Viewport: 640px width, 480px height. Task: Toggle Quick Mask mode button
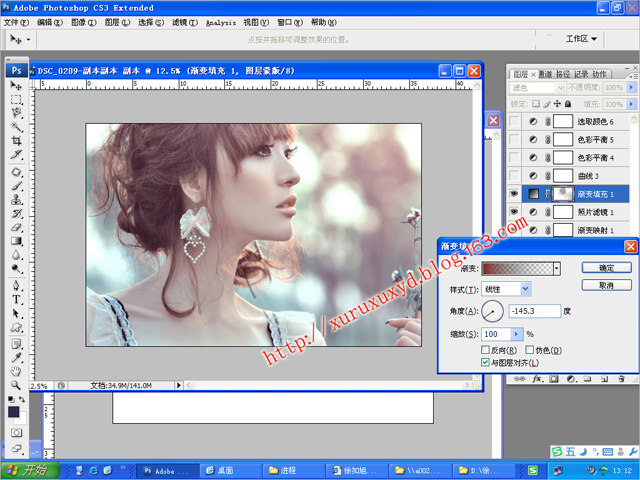tap(16, 433)
